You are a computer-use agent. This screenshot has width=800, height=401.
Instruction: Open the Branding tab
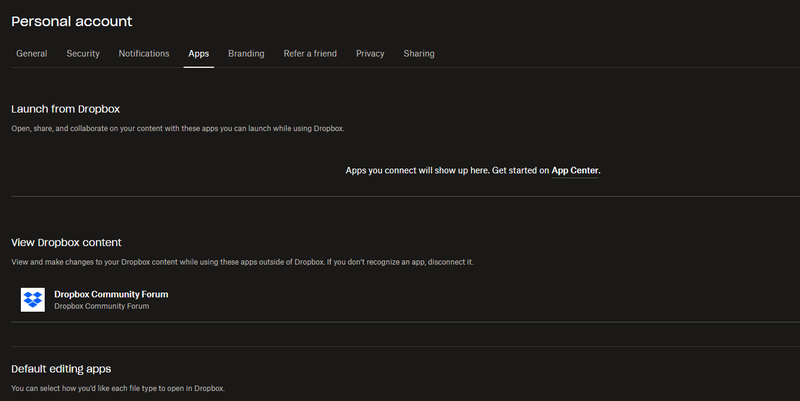click(x=246, y=54)
